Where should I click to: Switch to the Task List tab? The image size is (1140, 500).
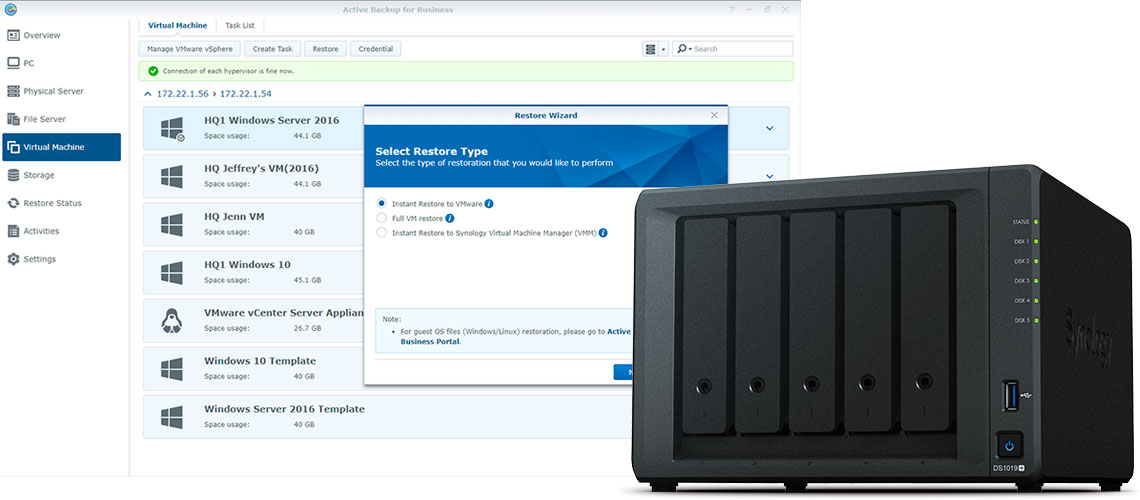(x=239, y=25)
